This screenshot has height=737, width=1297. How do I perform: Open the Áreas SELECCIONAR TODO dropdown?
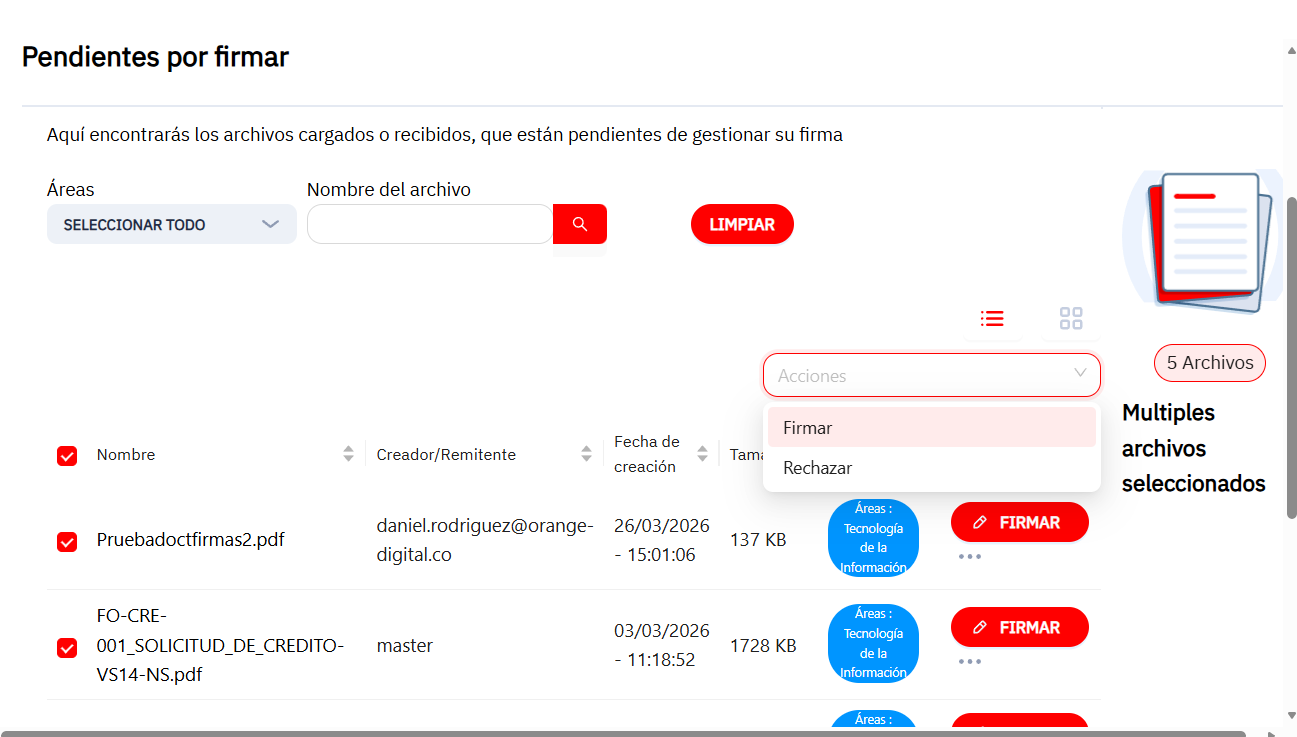171,224
